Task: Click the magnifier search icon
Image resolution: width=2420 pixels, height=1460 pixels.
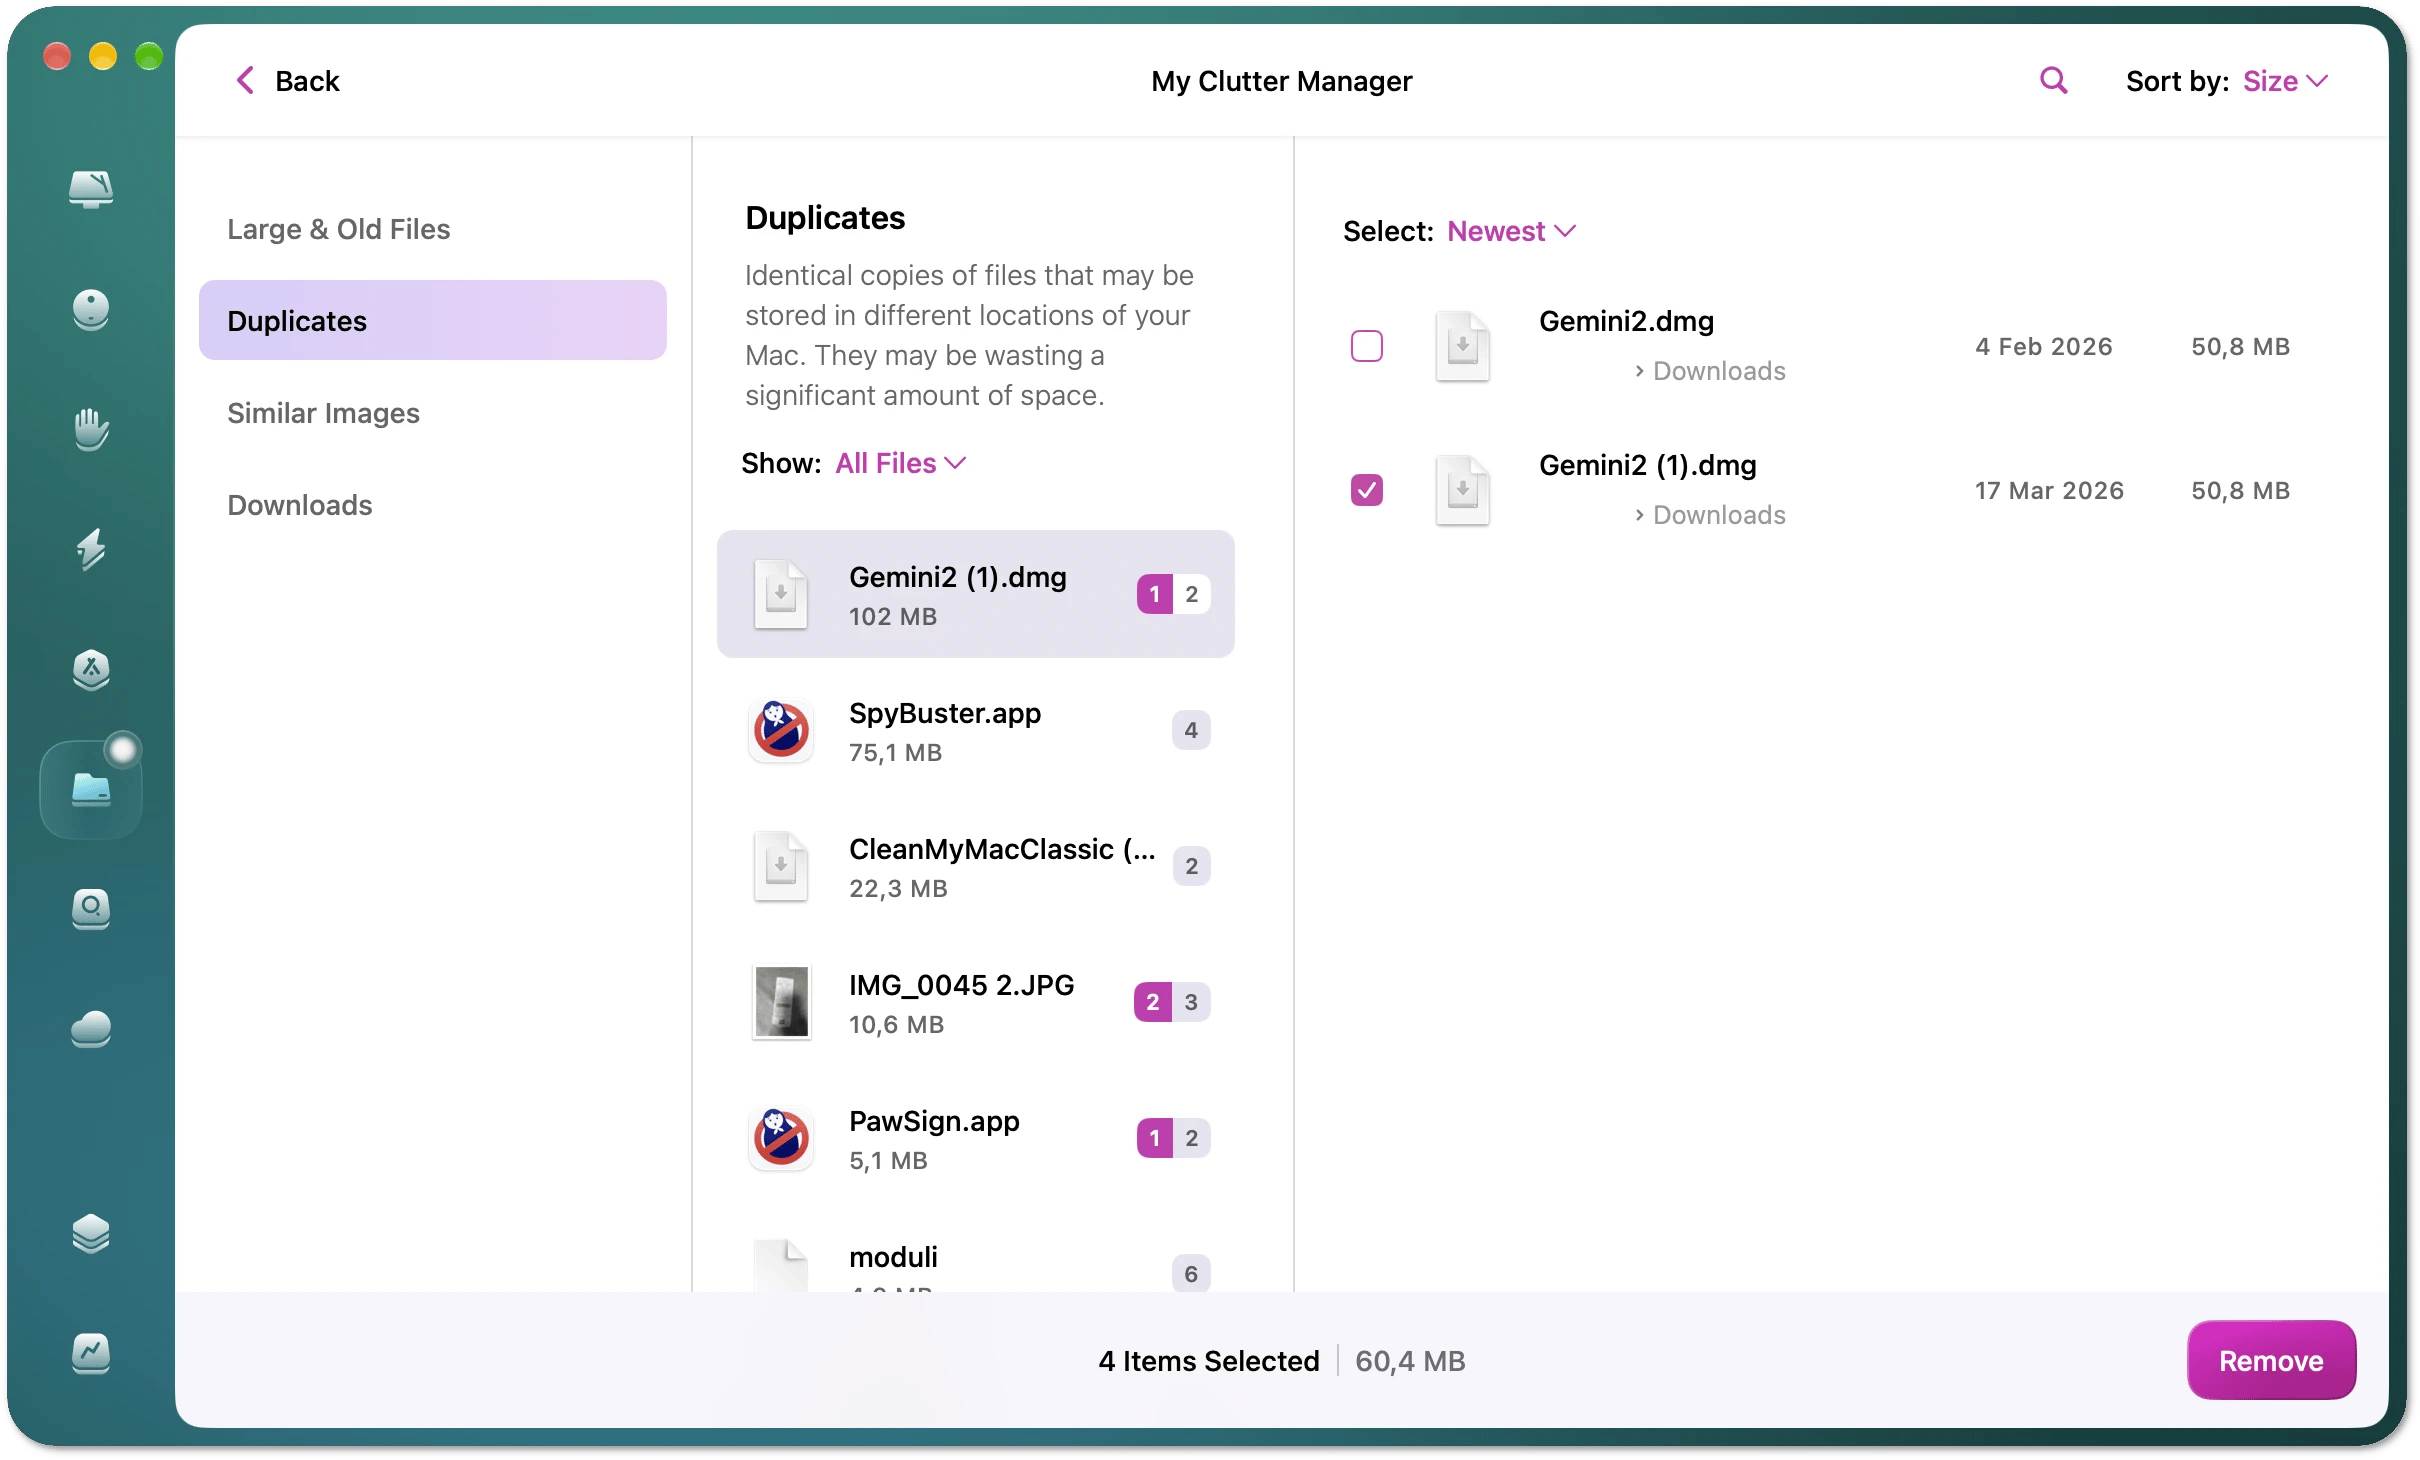Action: (x=2053, y=80)
